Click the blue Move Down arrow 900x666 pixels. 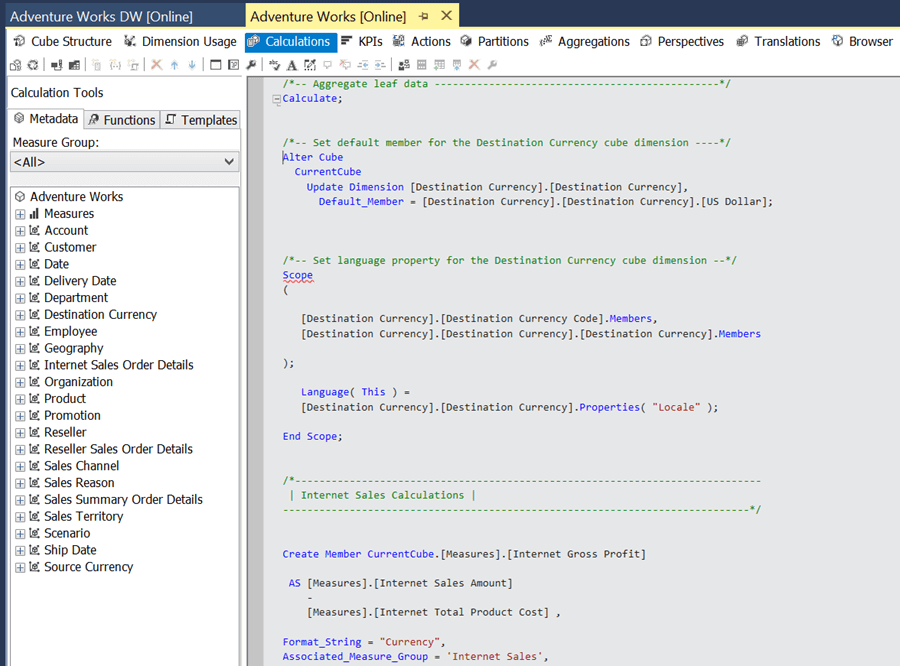coord(191,65)
